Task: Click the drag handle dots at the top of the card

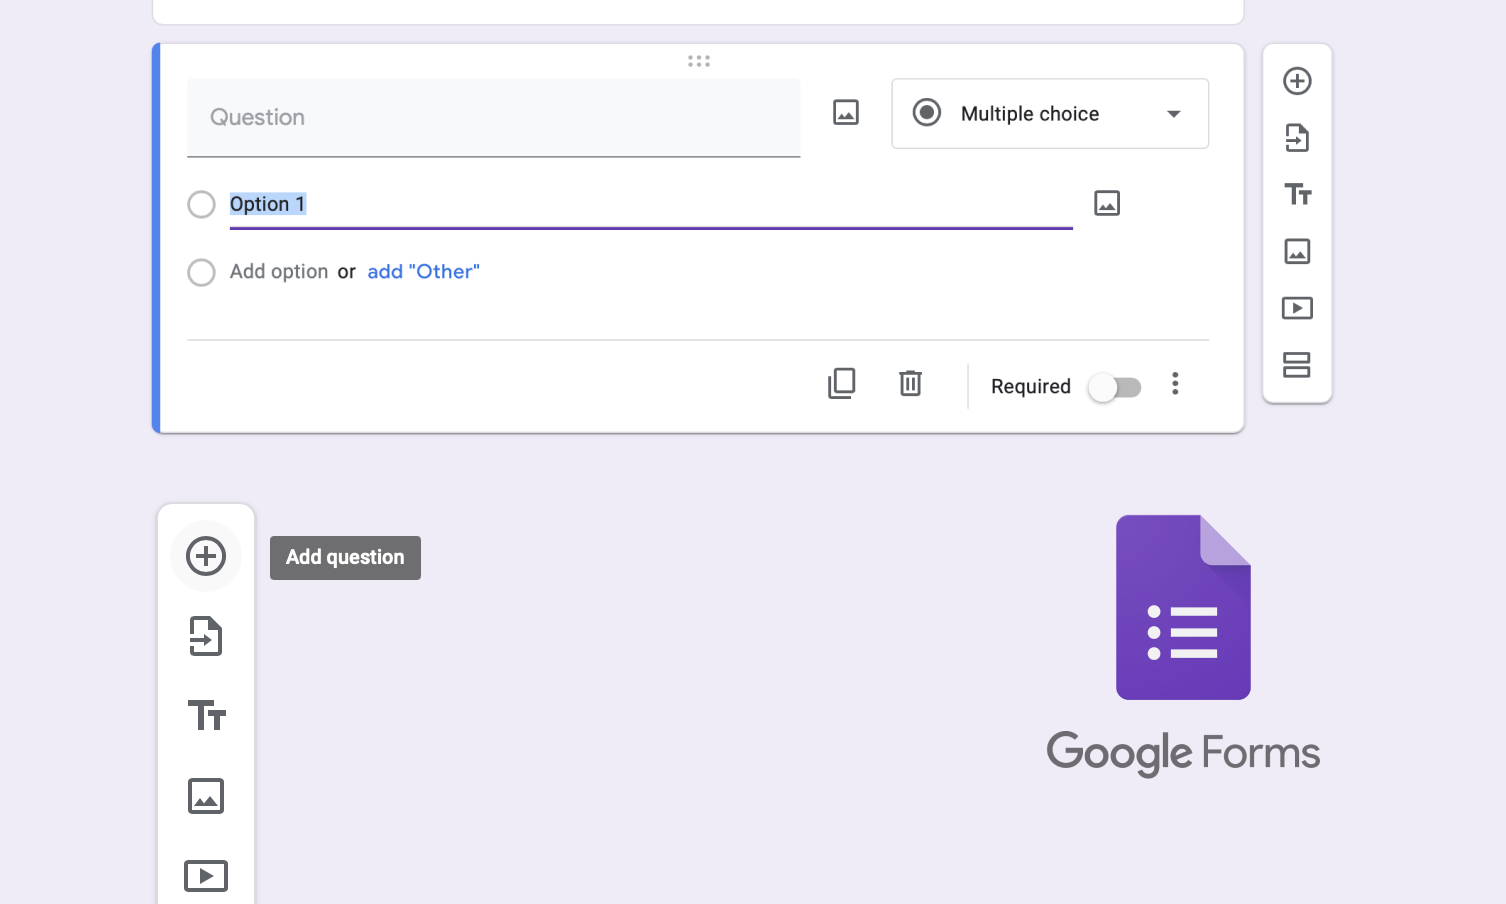Action: tap(699, 61)
